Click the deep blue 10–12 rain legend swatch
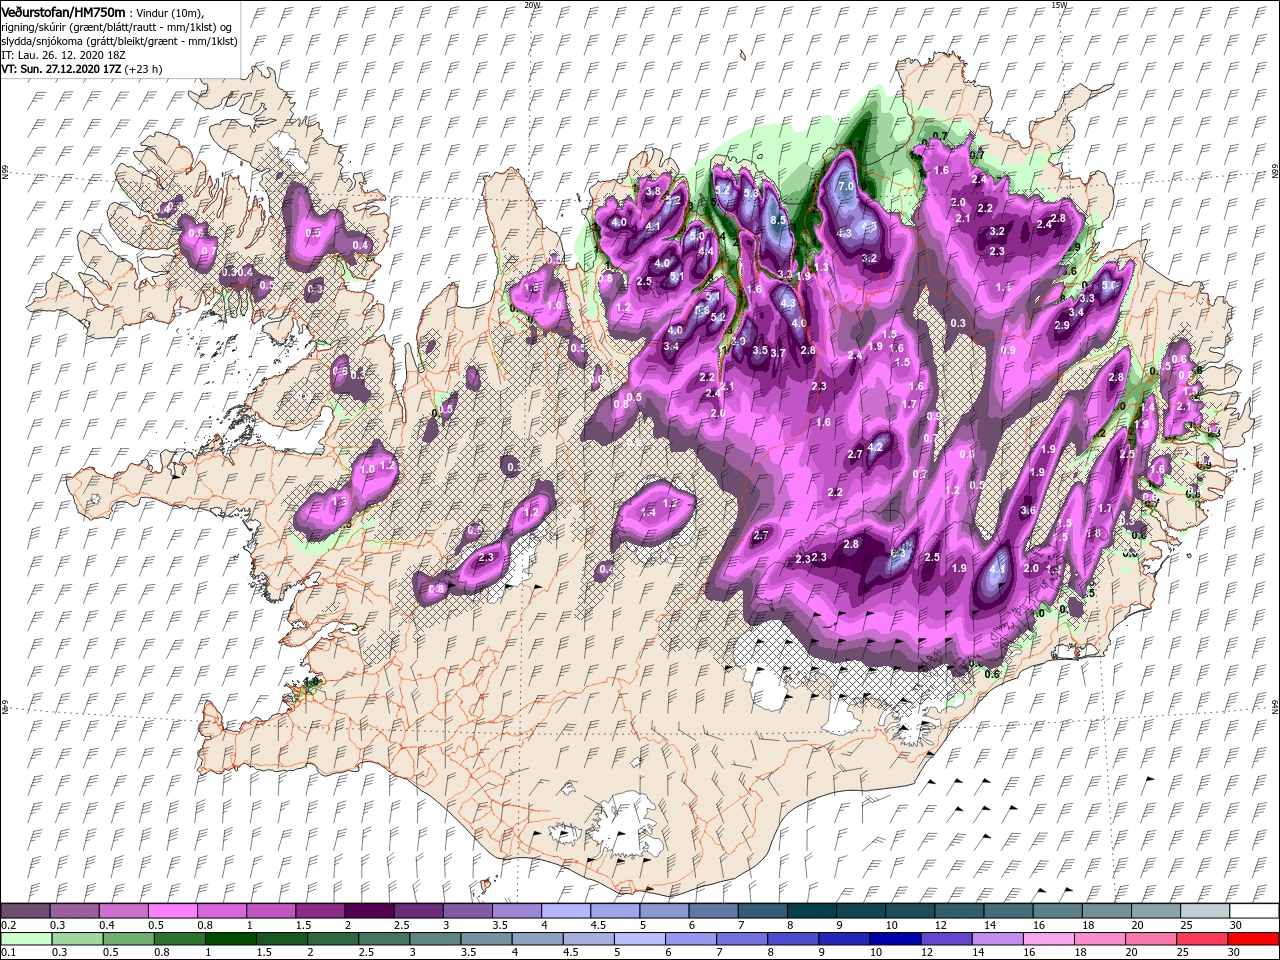 (897, 938)
